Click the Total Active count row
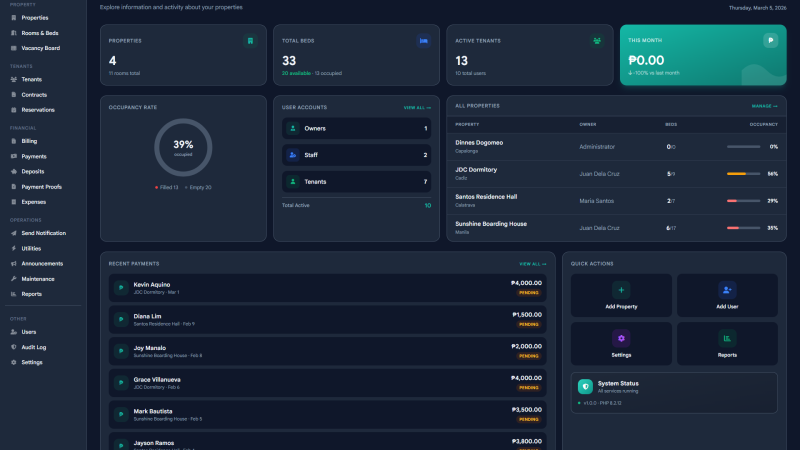The width and height of the screenshot is (800, 450). pyautogui.click(x=357, y=206)
